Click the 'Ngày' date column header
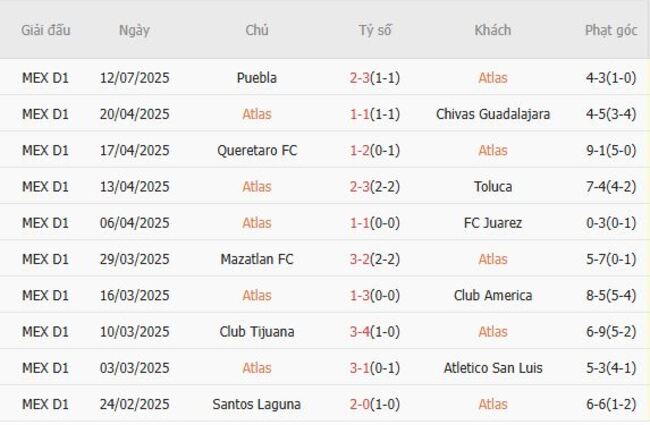 pos(134,30)
